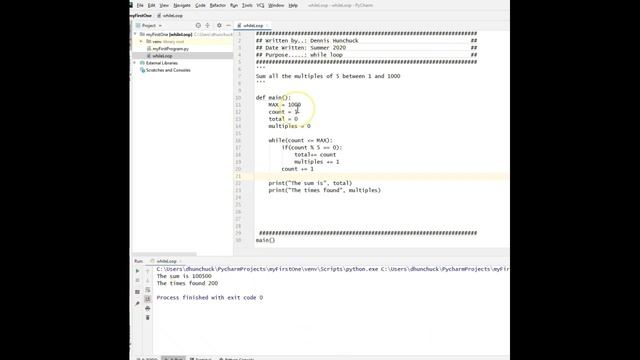640x360 pixels.
Task: Click the locate-file target icon in Project panel
Action: point(198,25)
